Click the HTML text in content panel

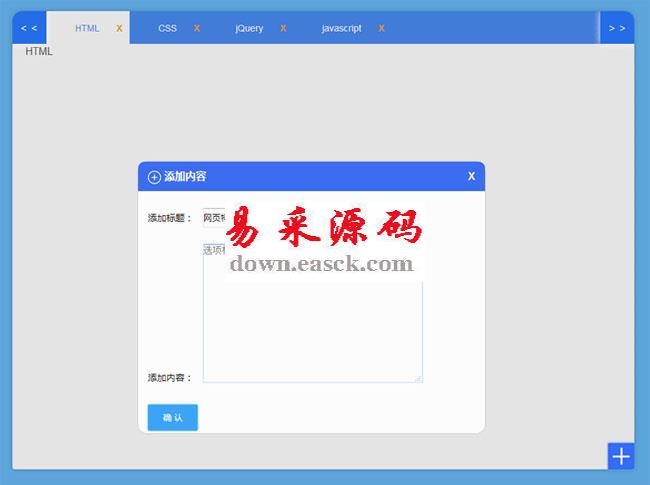point(39,51)
